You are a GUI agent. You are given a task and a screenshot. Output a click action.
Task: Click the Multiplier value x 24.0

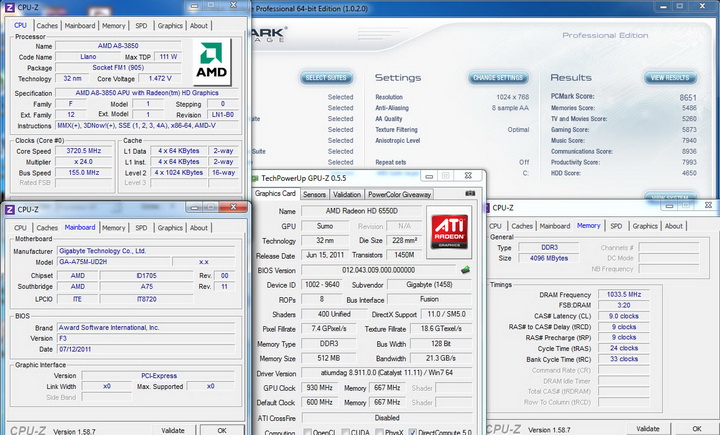pyautogui.click(x=84, y=162)
